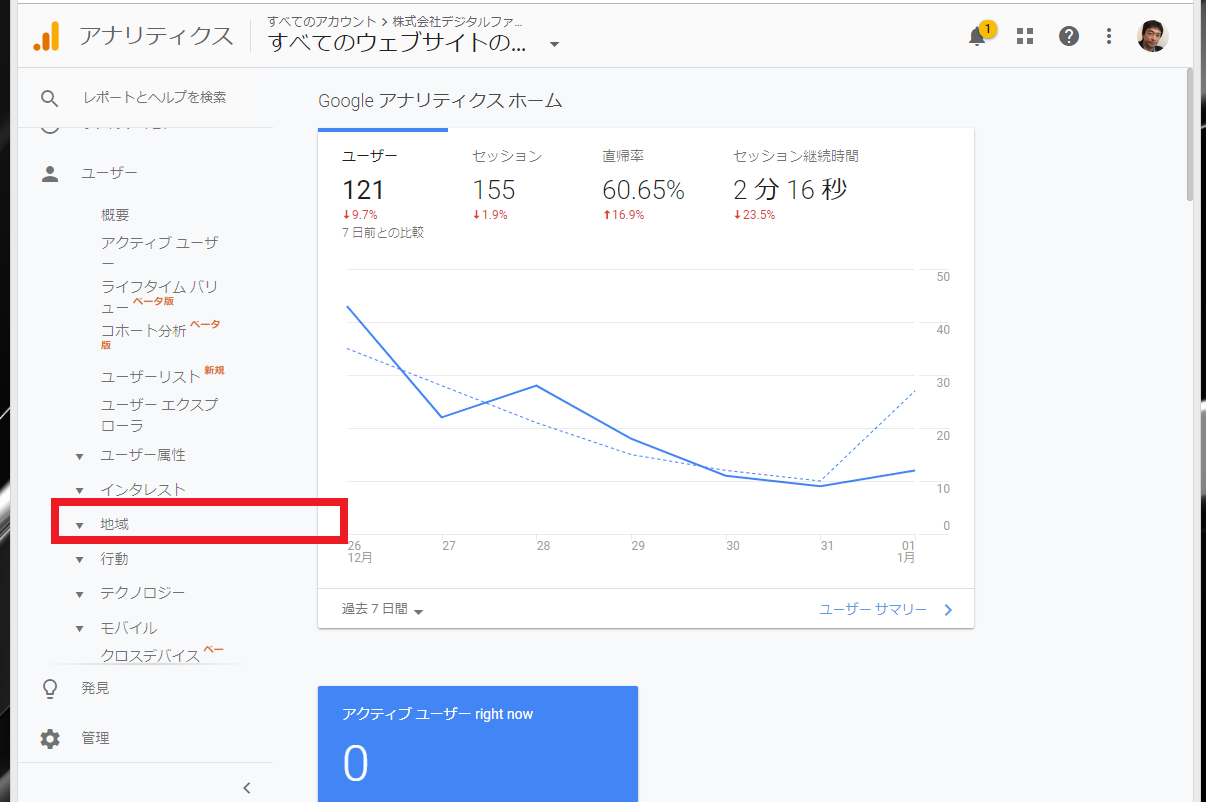Select the 直帰率 metric tab
The width and height of the screenshot is (1206, 802).
point(643,186)
